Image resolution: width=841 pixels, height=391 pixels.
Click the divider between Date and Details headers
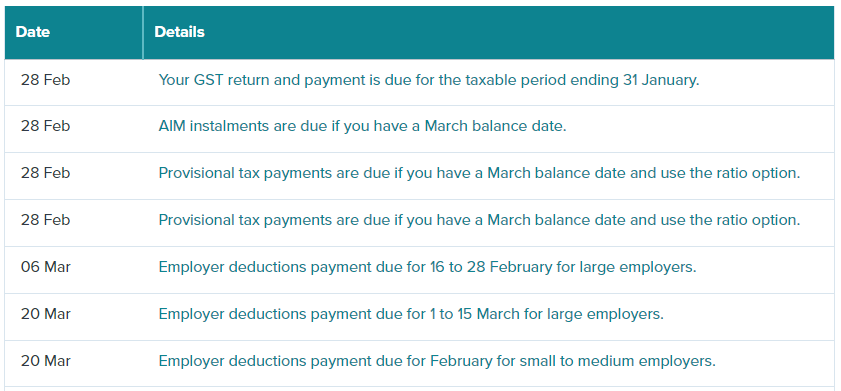(x=143, y=32)
